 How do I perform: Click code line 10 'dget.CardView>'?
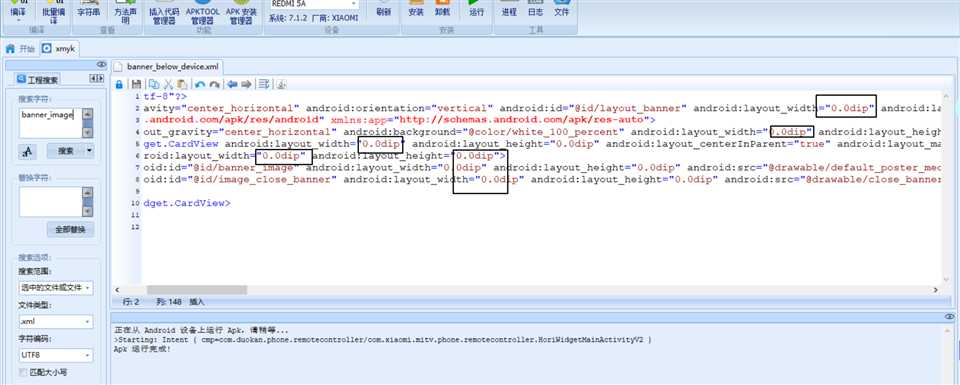(x=187, y=203)
